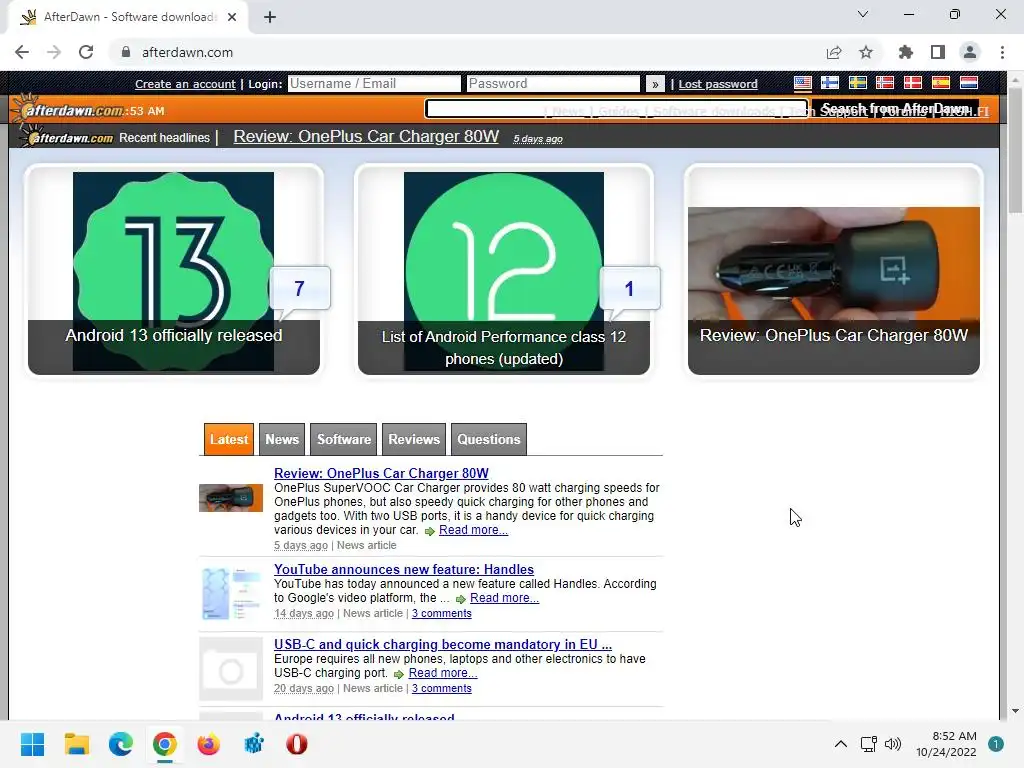The width and height of the screenshot is (1024, 768).
Task: Switch to the Spanish flag language
Action: 940,83
